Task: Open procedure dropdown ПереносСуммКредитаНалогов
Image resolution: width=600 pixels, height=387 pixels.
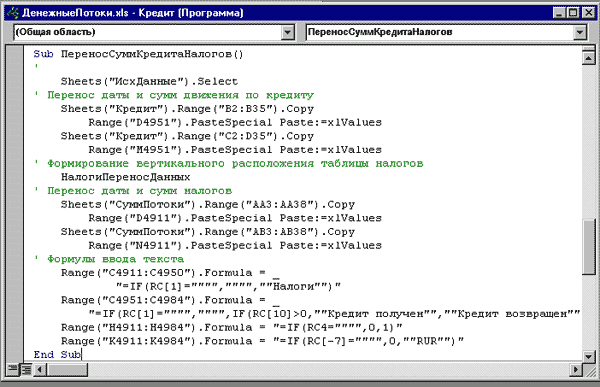Action: tap(580, 32)
